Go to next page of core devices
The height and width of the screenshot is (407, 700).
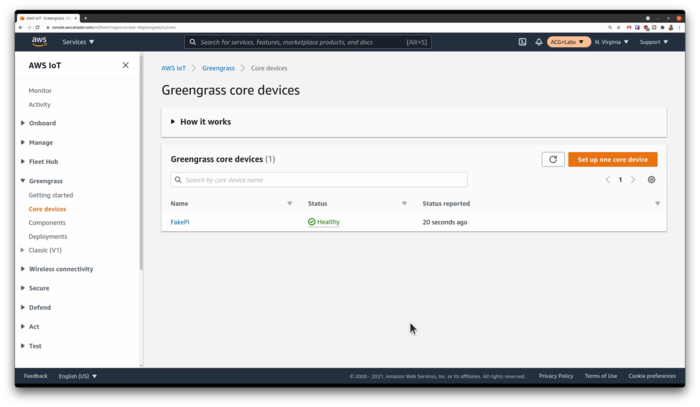click(633, 179)
